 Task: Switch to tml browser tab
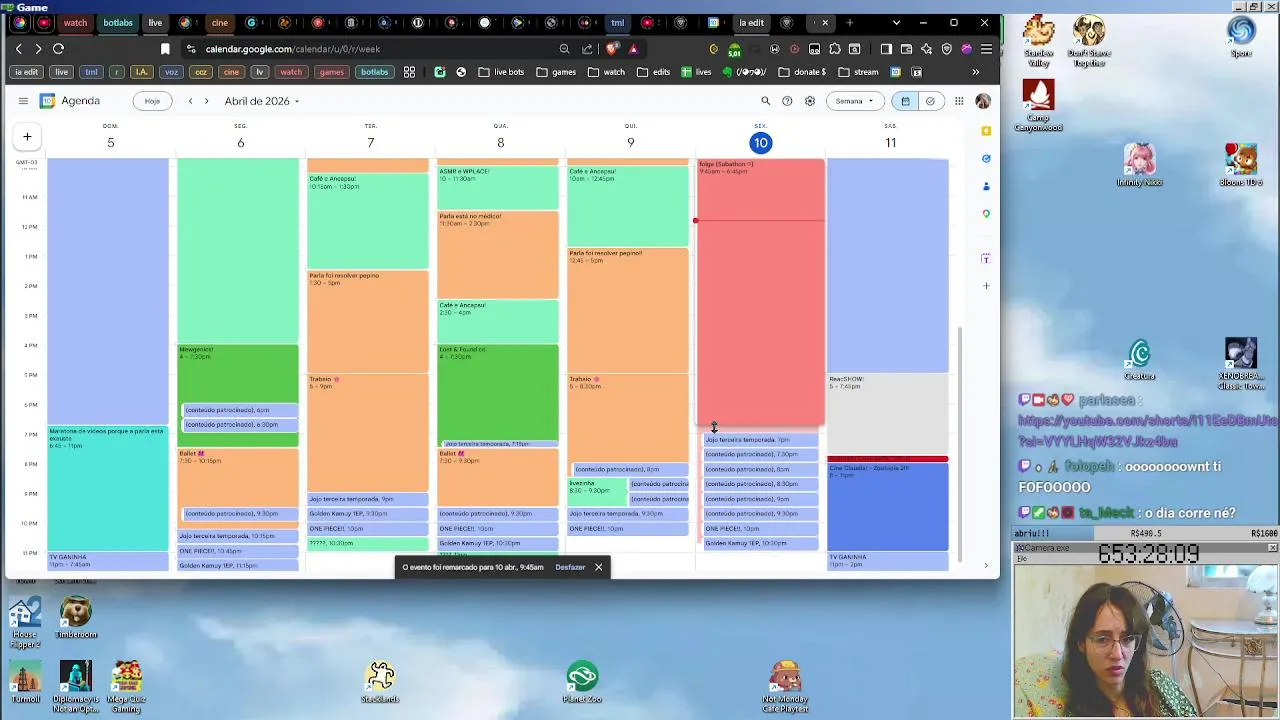point(617,22)
